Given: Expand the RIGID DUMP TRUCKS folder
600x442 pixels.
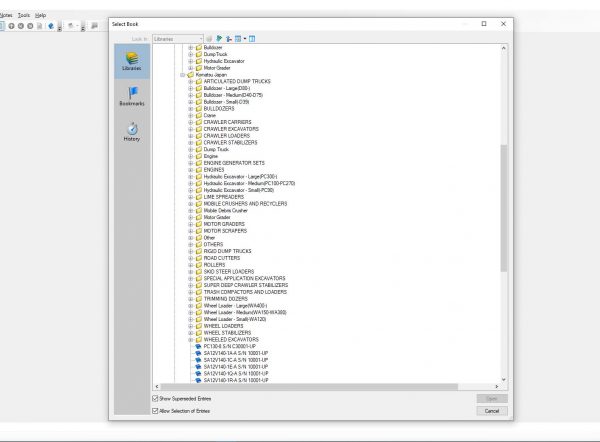Looking at the screenshot, I should tap(191, 251).
